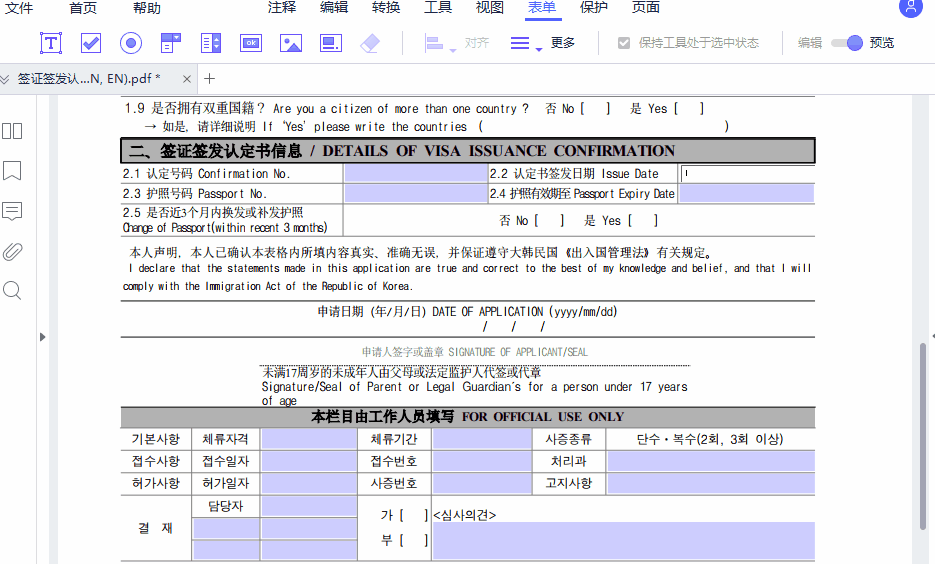Viewport: 935px width, 564px height.
Task: Add a new document tab
Action: [x=209, y=79]
